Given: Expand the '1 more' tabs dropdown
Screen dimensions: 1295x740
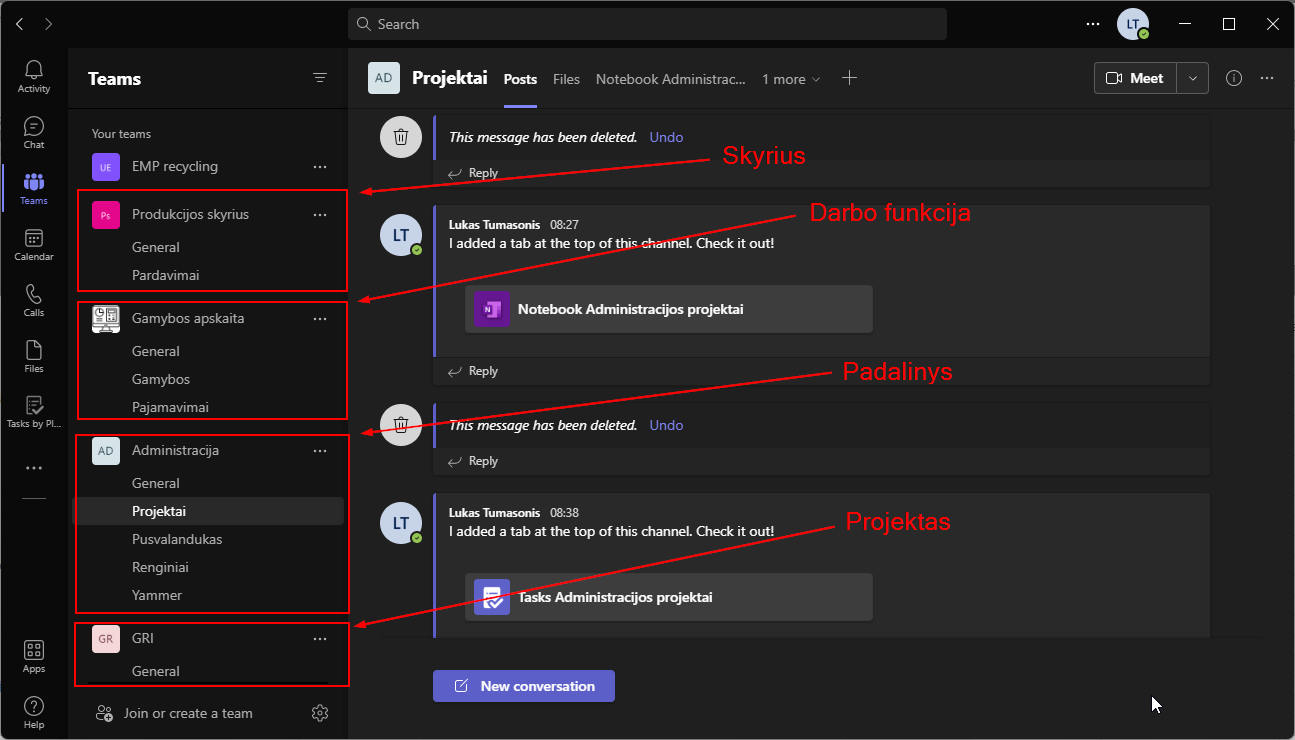Looking at the screenshot, I should pyautogui.click(x=790, y=79).
